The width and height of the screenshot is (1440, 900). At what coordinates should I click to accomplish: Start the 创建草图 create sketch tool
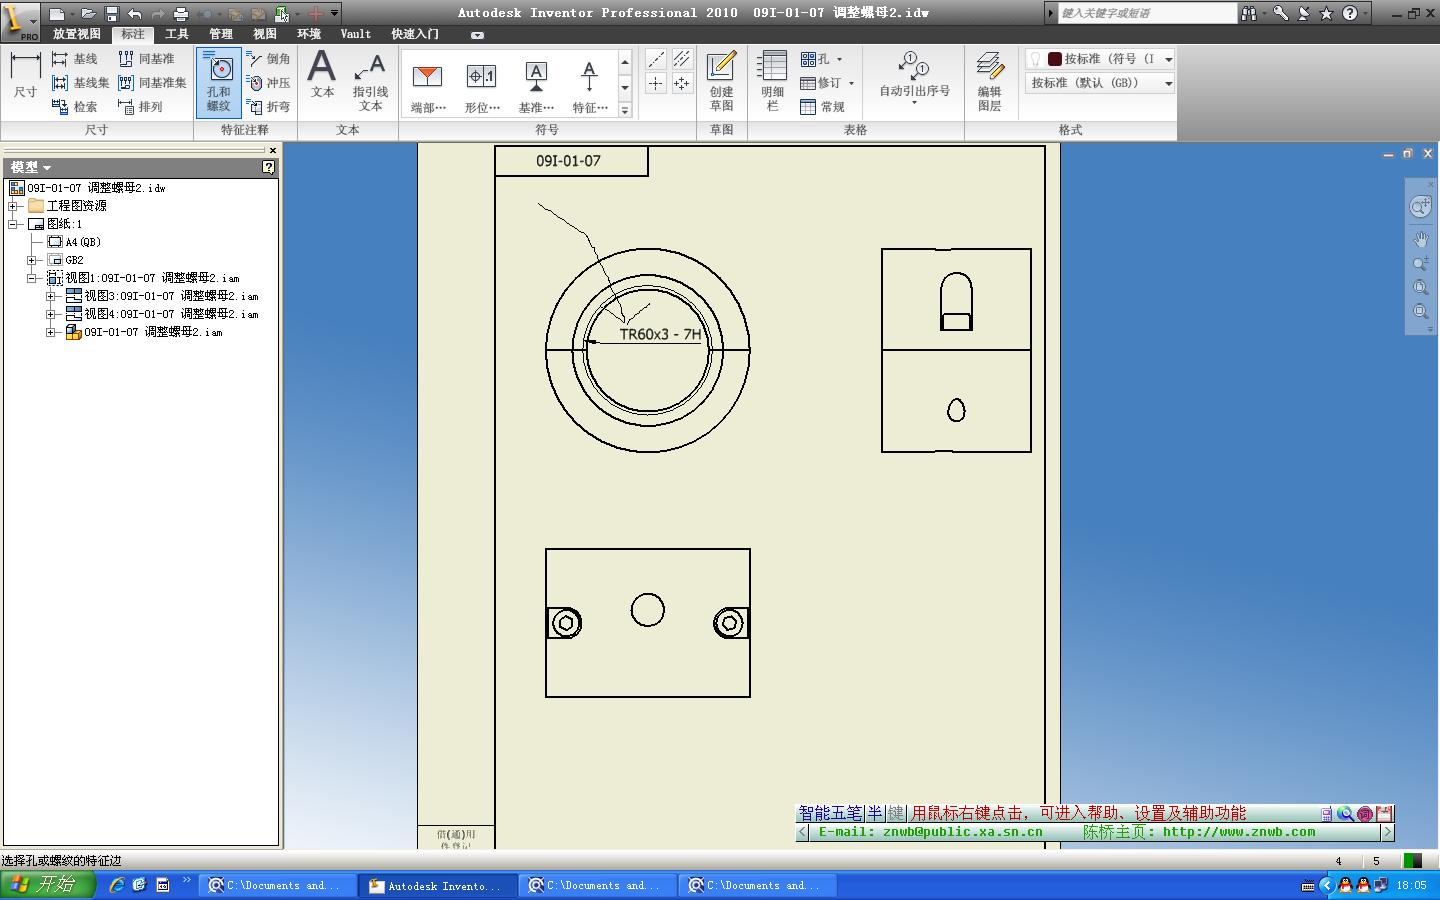point(721,82)
